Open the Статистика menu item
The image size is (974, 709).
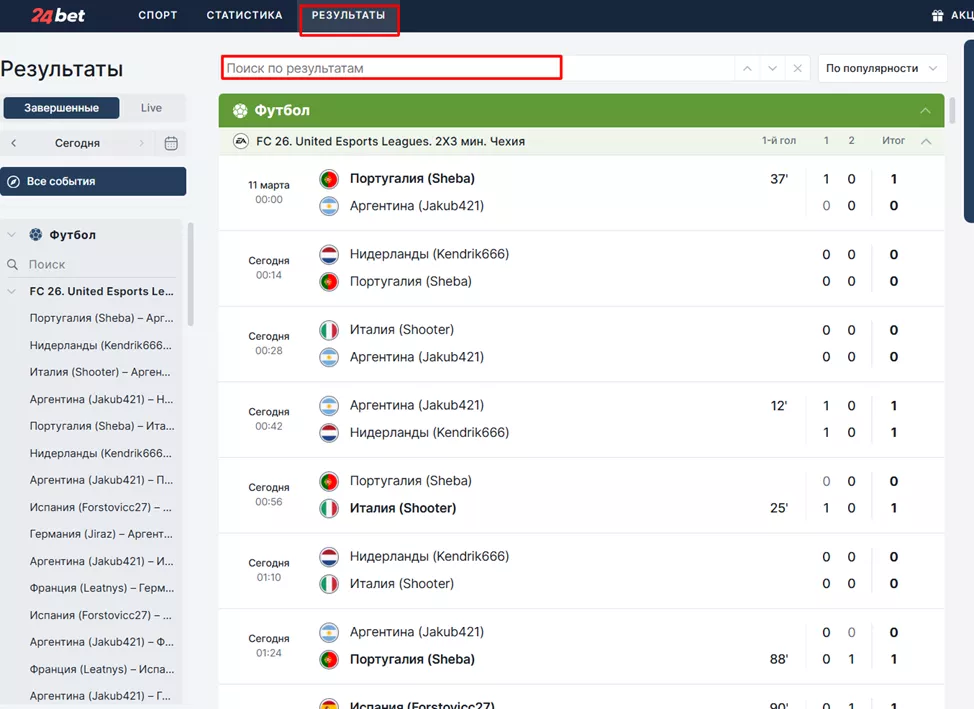(244, 16)
